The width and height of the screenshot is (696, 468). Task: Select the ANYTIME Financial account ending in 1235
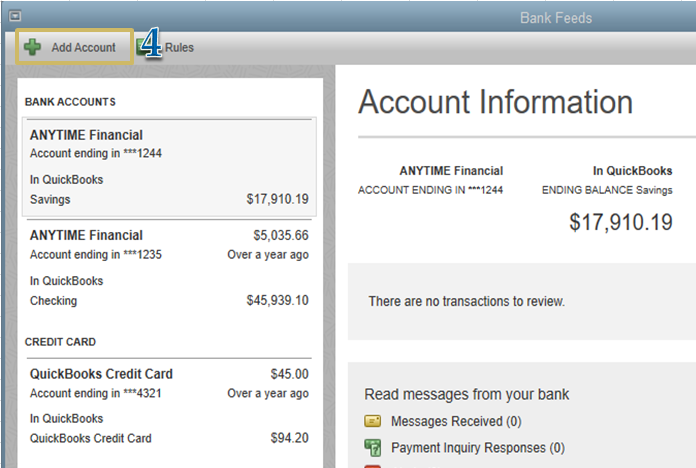click(168, 267)
